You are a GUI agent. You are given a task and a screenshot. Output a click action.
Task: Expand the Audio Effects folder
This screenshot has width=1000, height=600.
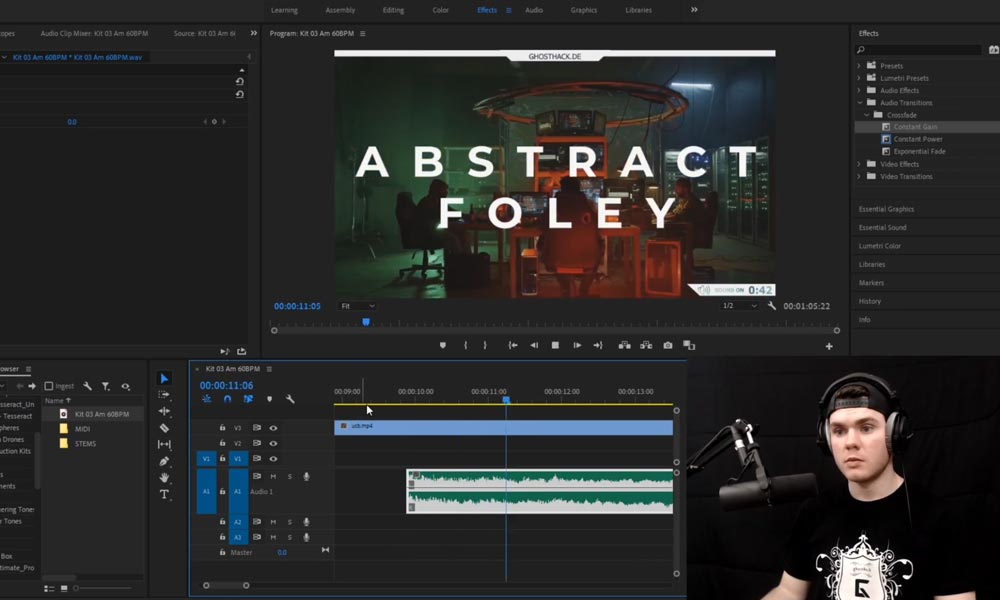[858, 90]
